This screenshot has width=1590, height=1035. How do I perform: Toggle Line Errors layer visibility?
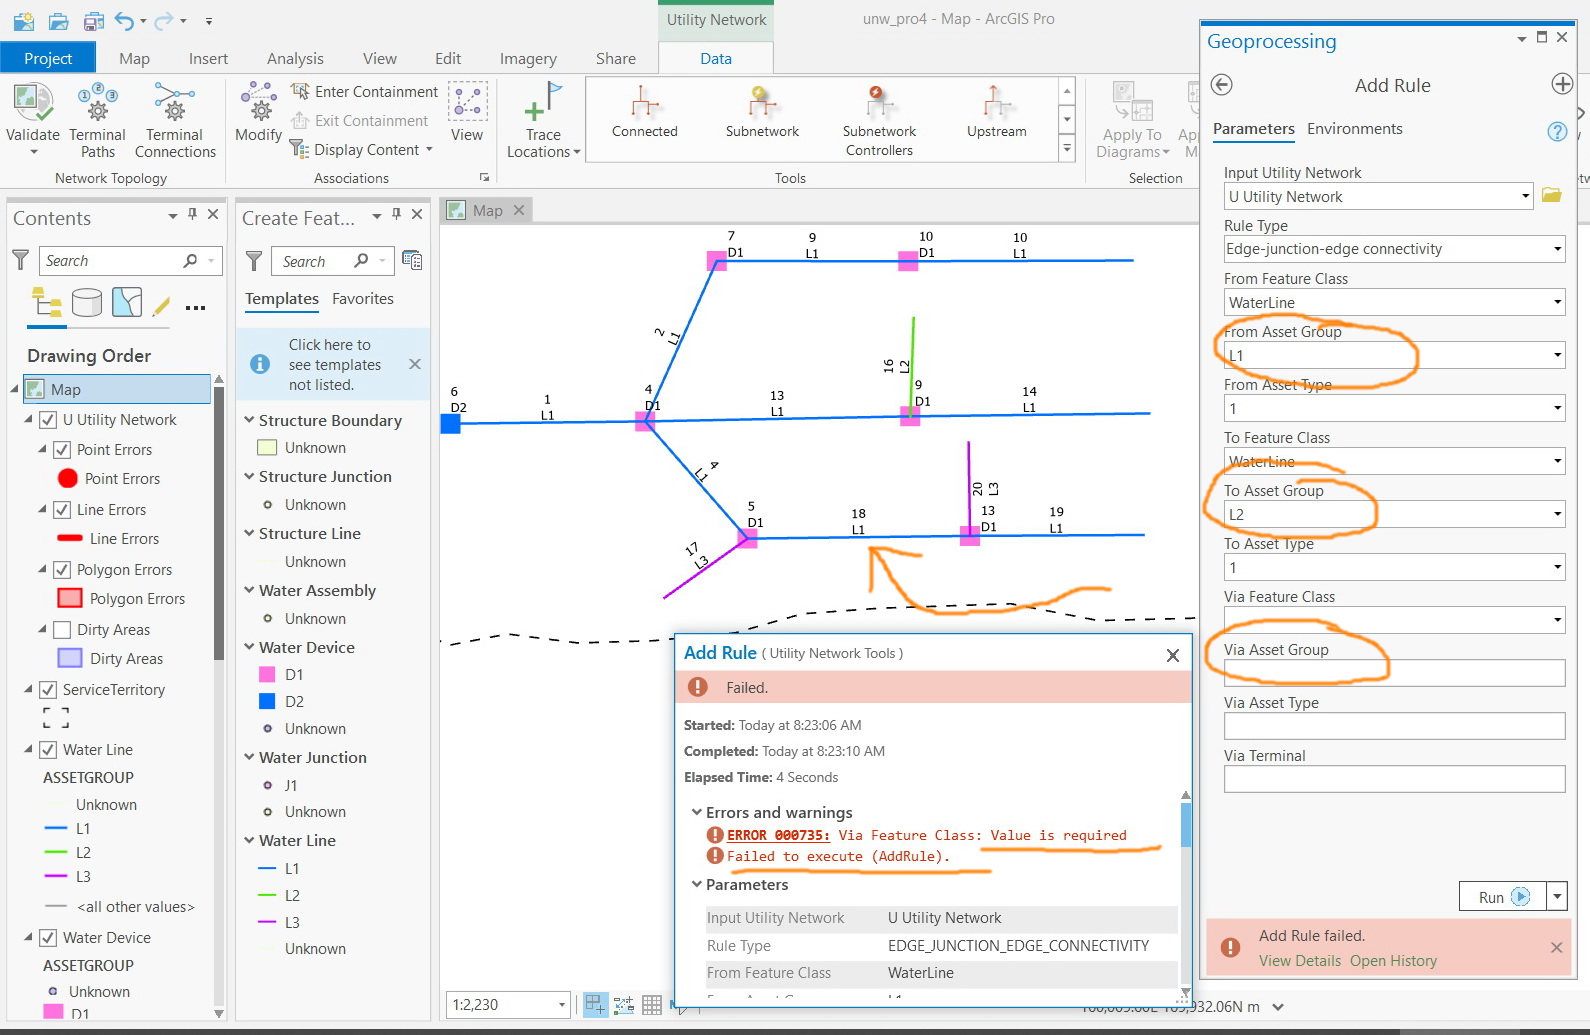coord(62,510)
